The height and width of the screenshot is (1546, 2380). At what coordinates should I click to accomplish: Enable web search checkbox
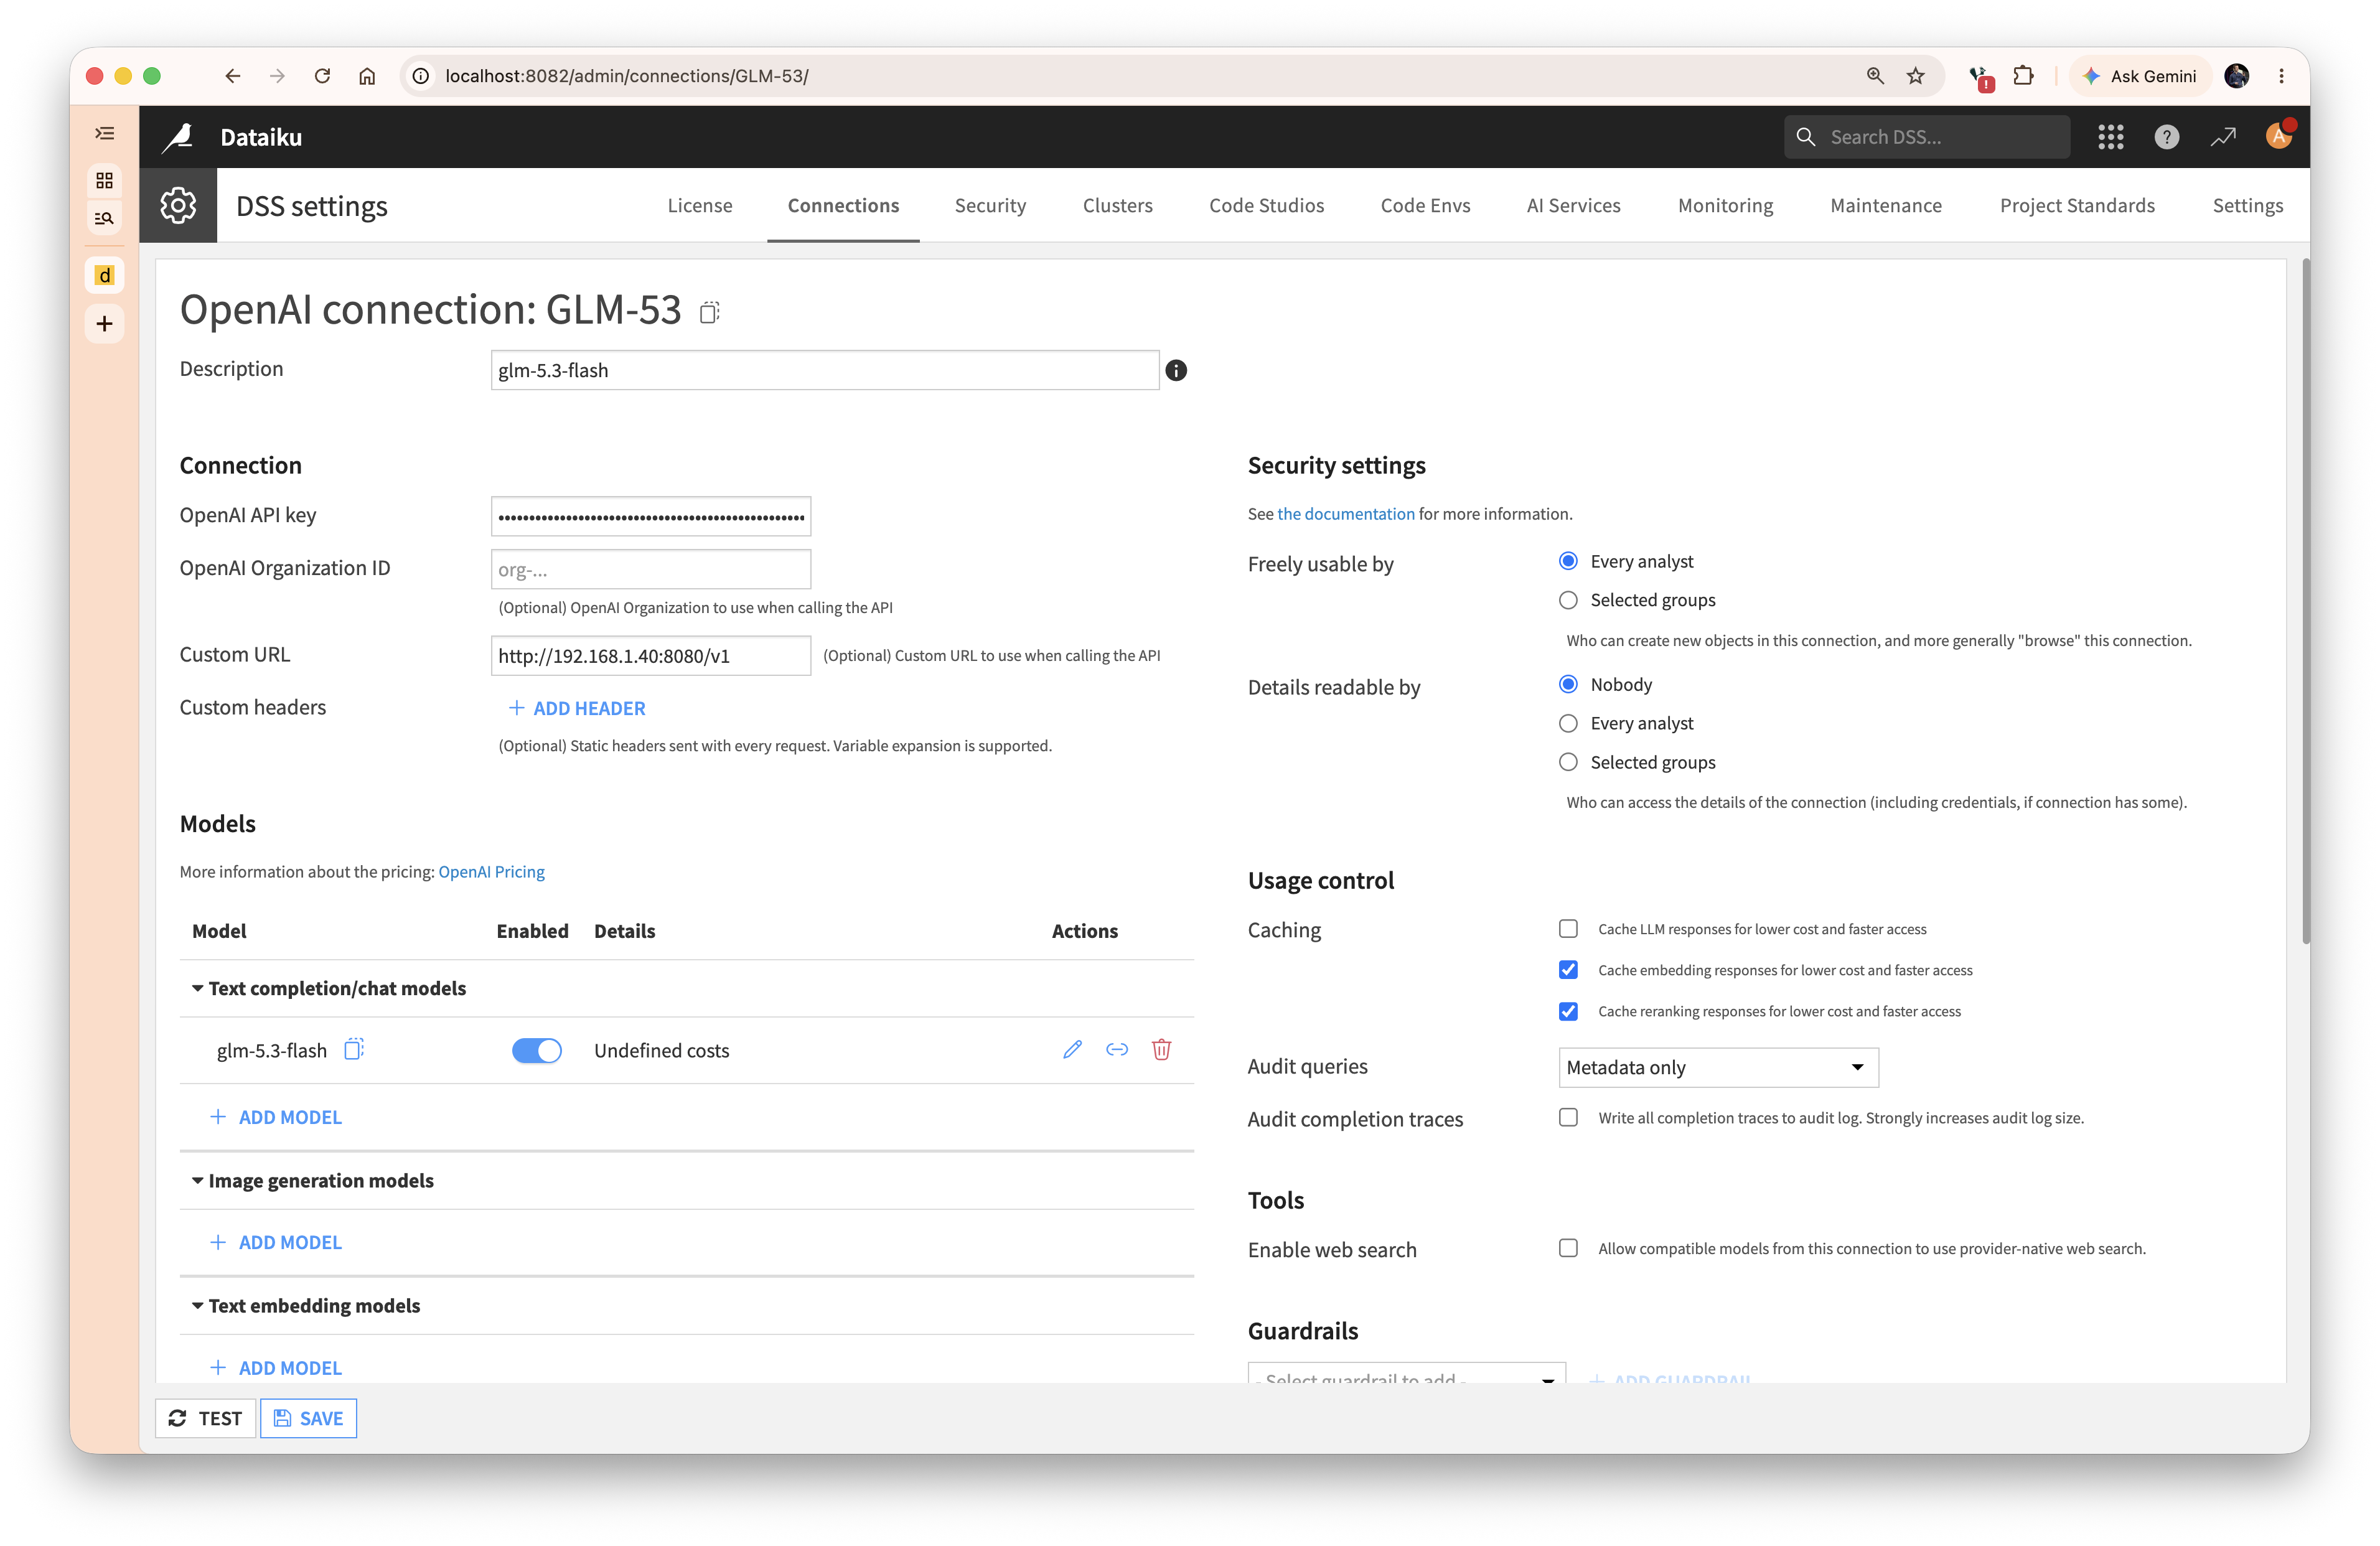click(x=1568, y=1248)
